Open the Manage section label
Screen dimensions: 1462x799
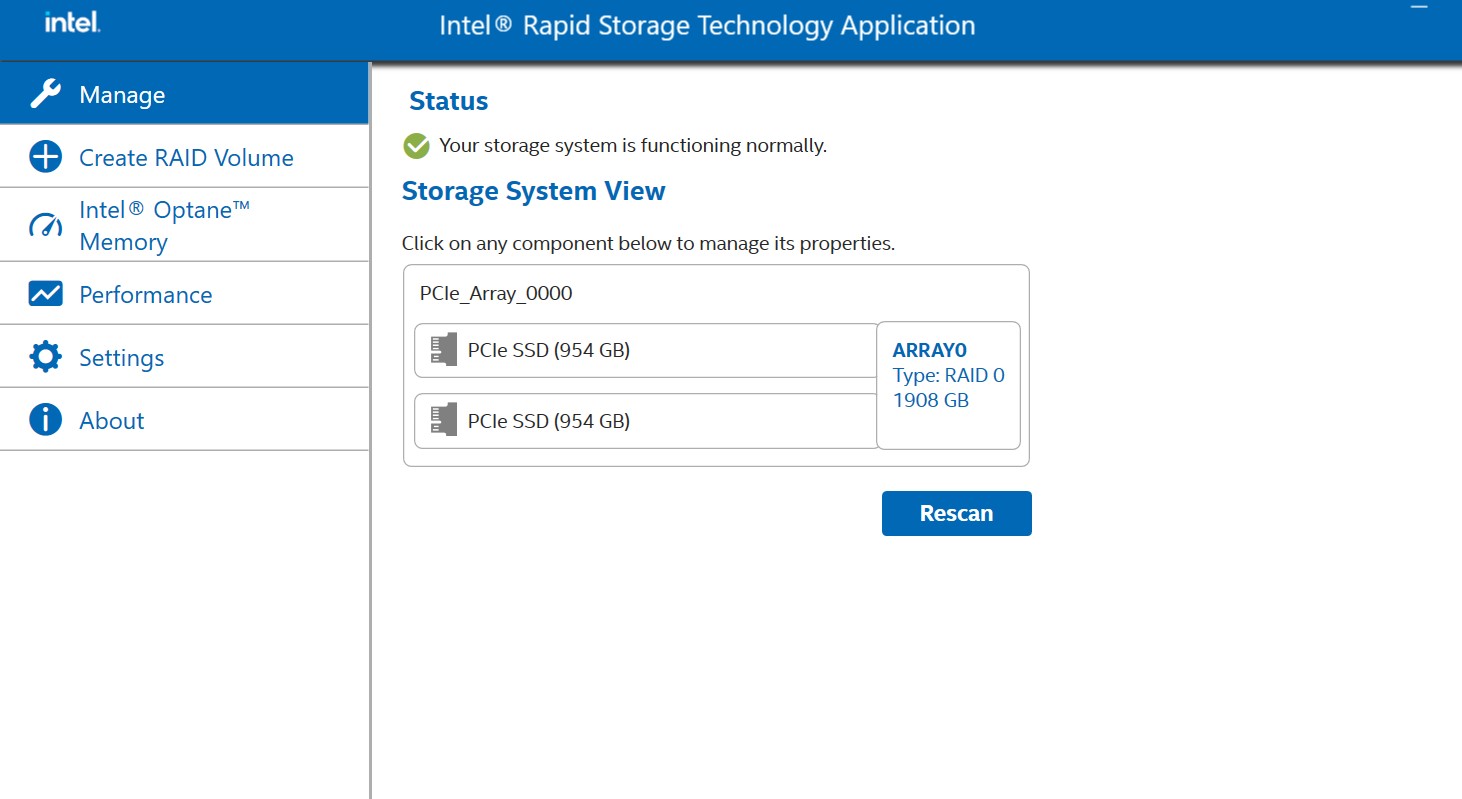tap(122, 95)
